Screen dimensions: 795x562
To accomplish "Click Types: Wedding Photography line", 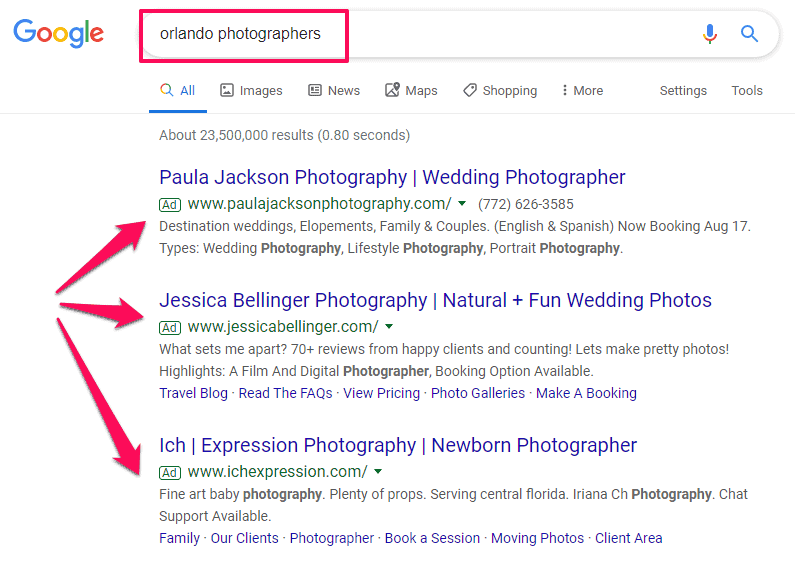I will point(391,248).
